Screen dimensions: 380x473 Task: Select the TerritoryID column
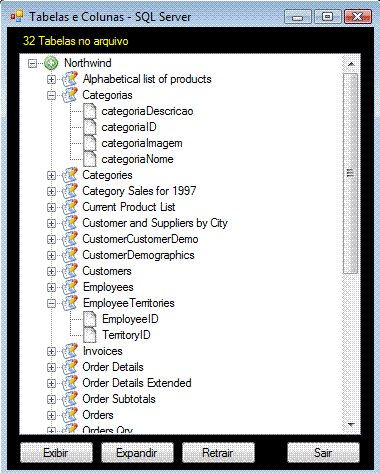tap(126, 335)
